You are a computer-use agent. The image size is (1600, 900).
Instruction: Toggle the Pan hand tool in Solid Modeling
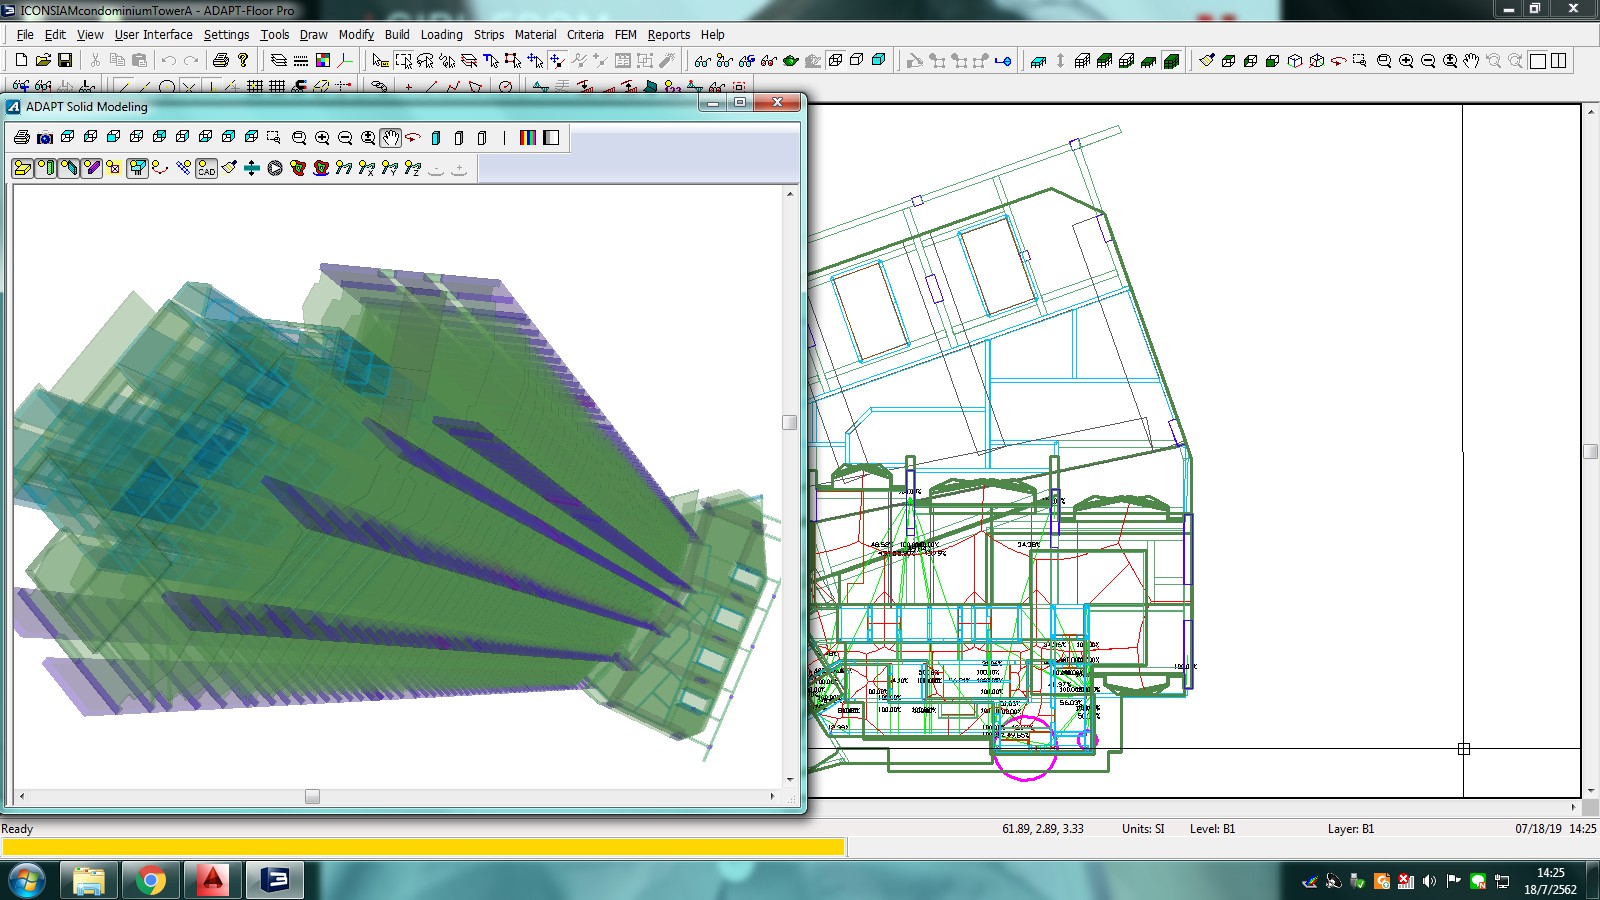(x=390, y=138)
